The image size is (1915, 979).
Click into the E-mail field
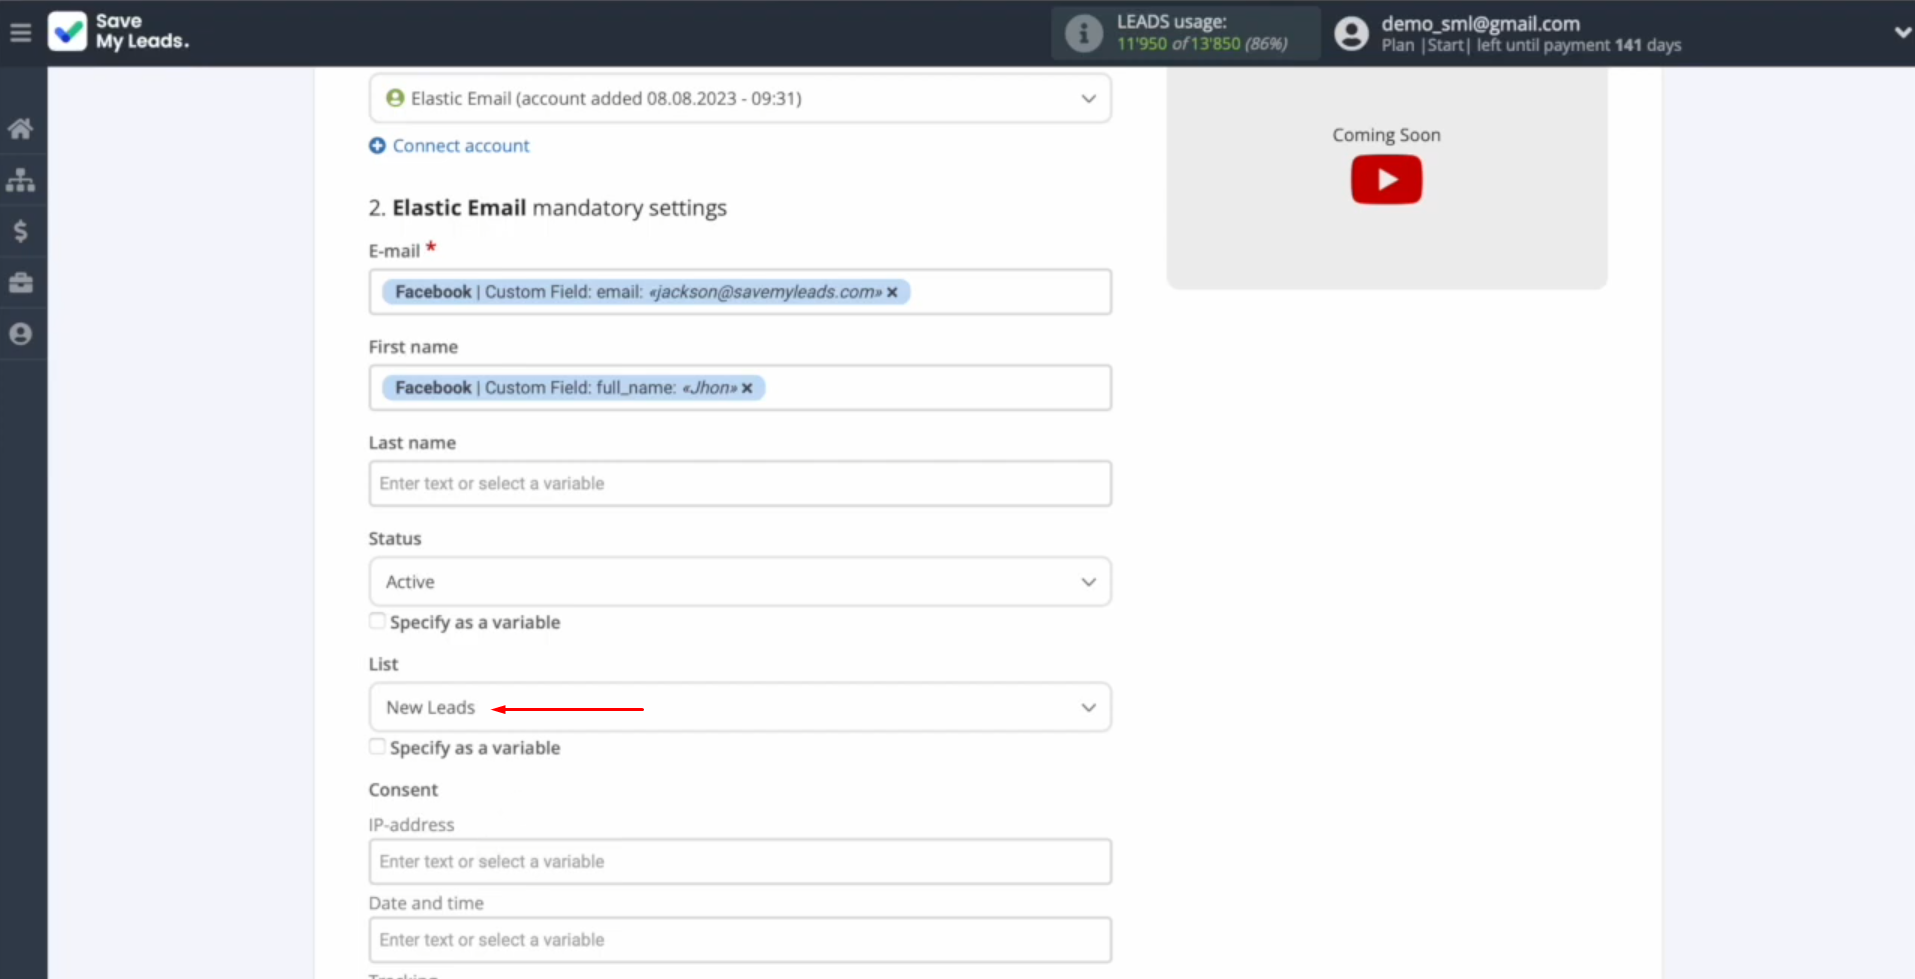(740, 292)
